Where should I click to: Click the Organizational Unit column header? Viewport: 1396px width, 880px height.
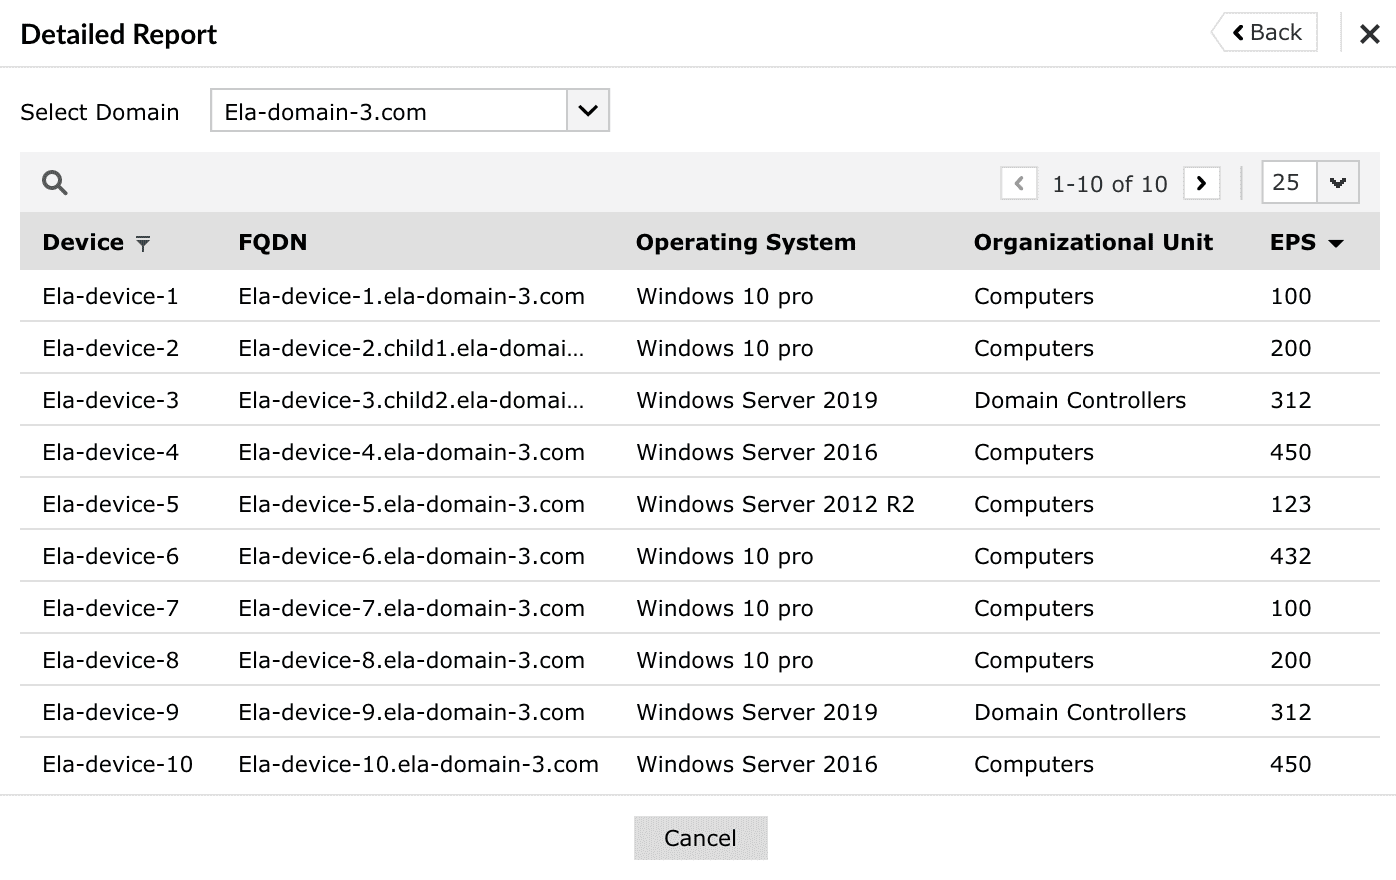[x=1092, y=242]
